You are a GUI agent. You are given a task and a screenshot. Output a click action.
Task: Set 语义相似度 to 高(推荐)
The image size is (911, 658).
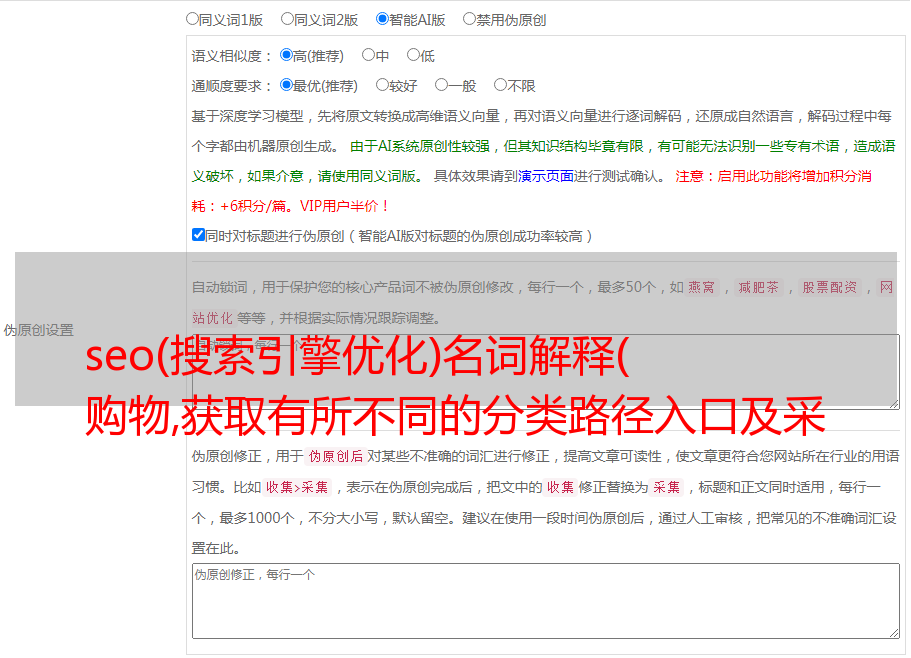pos(286,55)
